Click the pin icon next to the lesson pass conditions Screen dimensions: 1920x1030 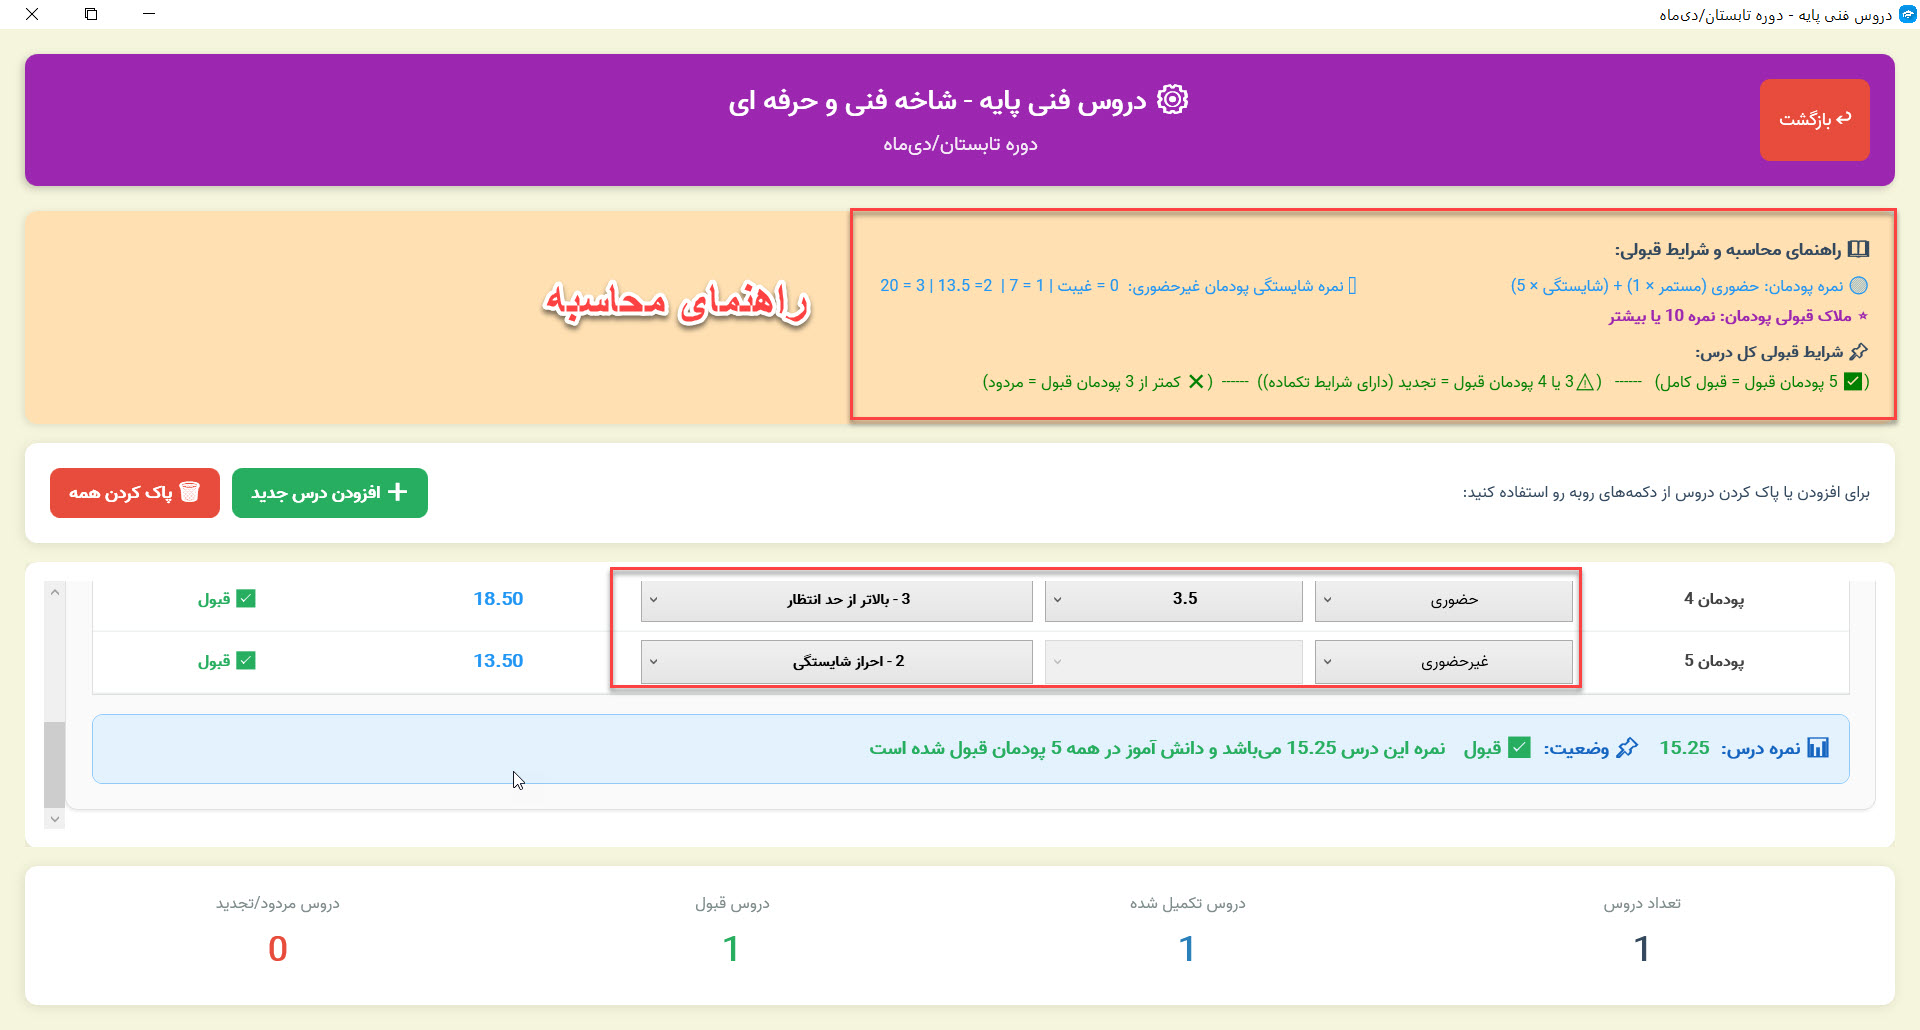[1858, 352]
